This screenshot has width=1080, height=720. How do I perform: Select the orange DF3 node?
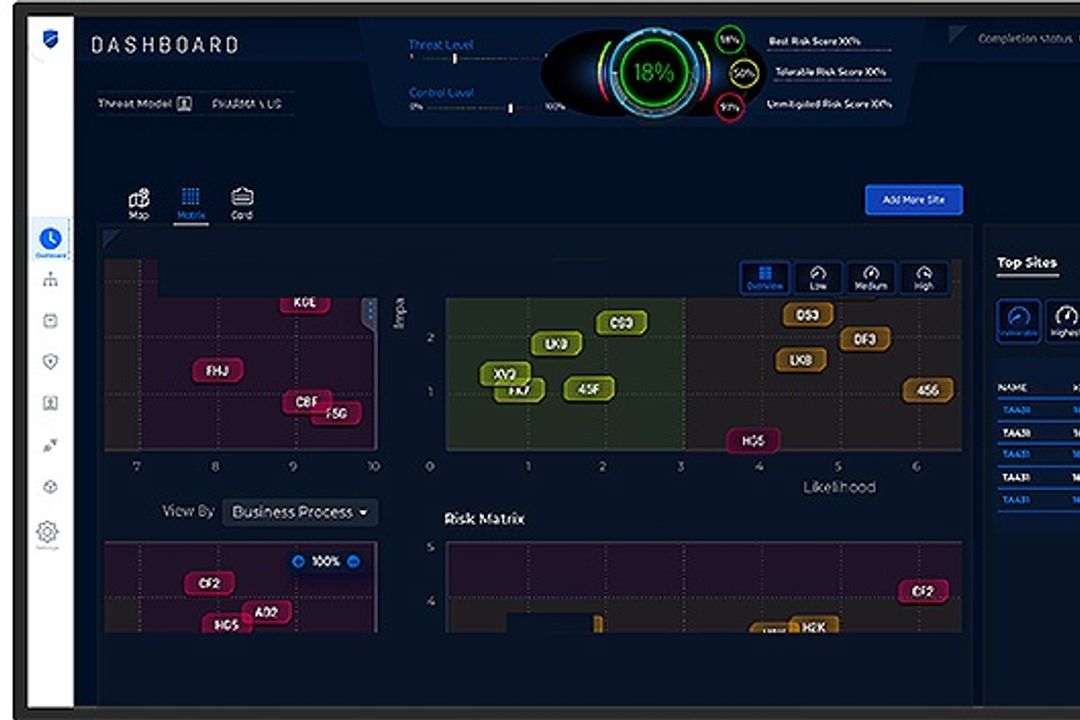click(864, 339)
